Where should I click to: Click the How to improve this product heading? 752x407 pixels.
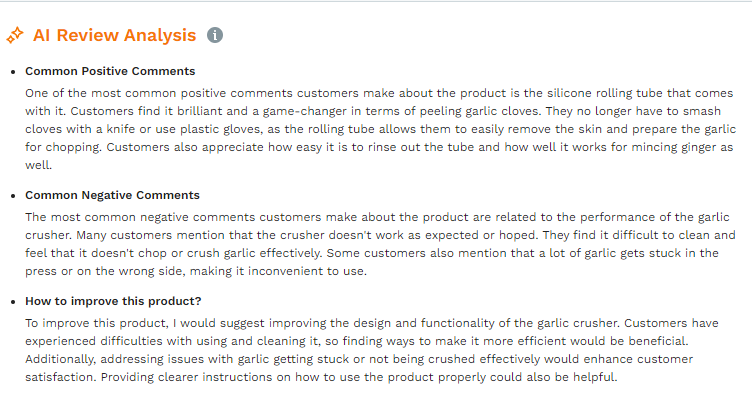coord(113,301)
